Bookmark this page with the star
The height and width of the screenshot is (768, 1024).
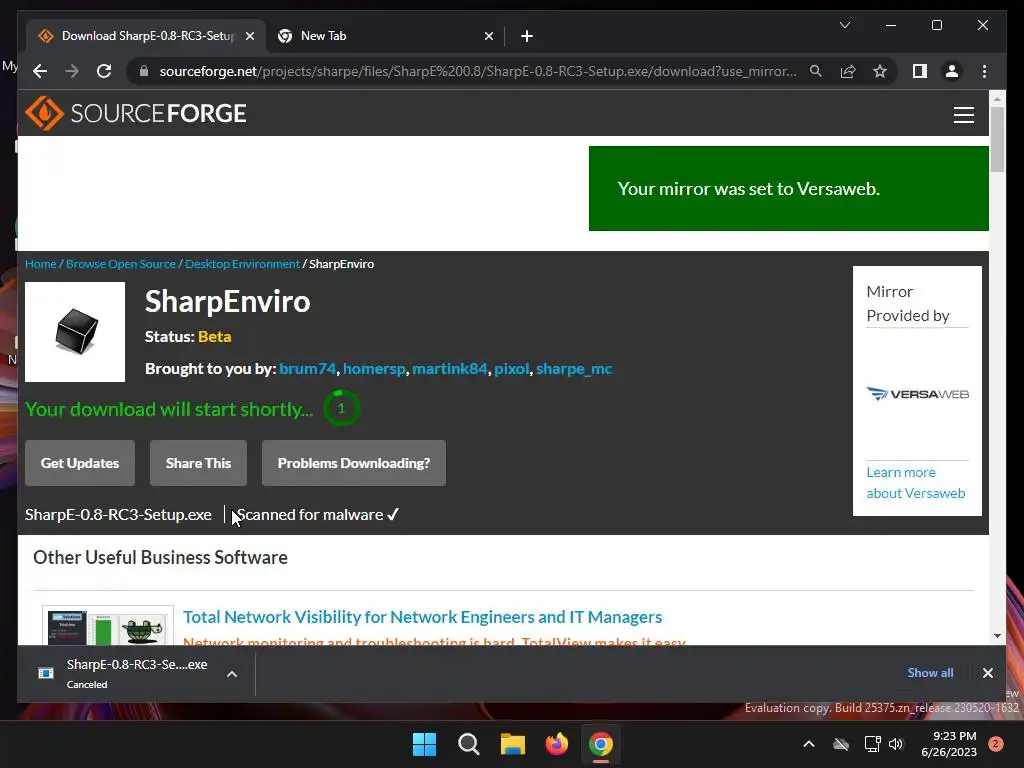(880, 71)
